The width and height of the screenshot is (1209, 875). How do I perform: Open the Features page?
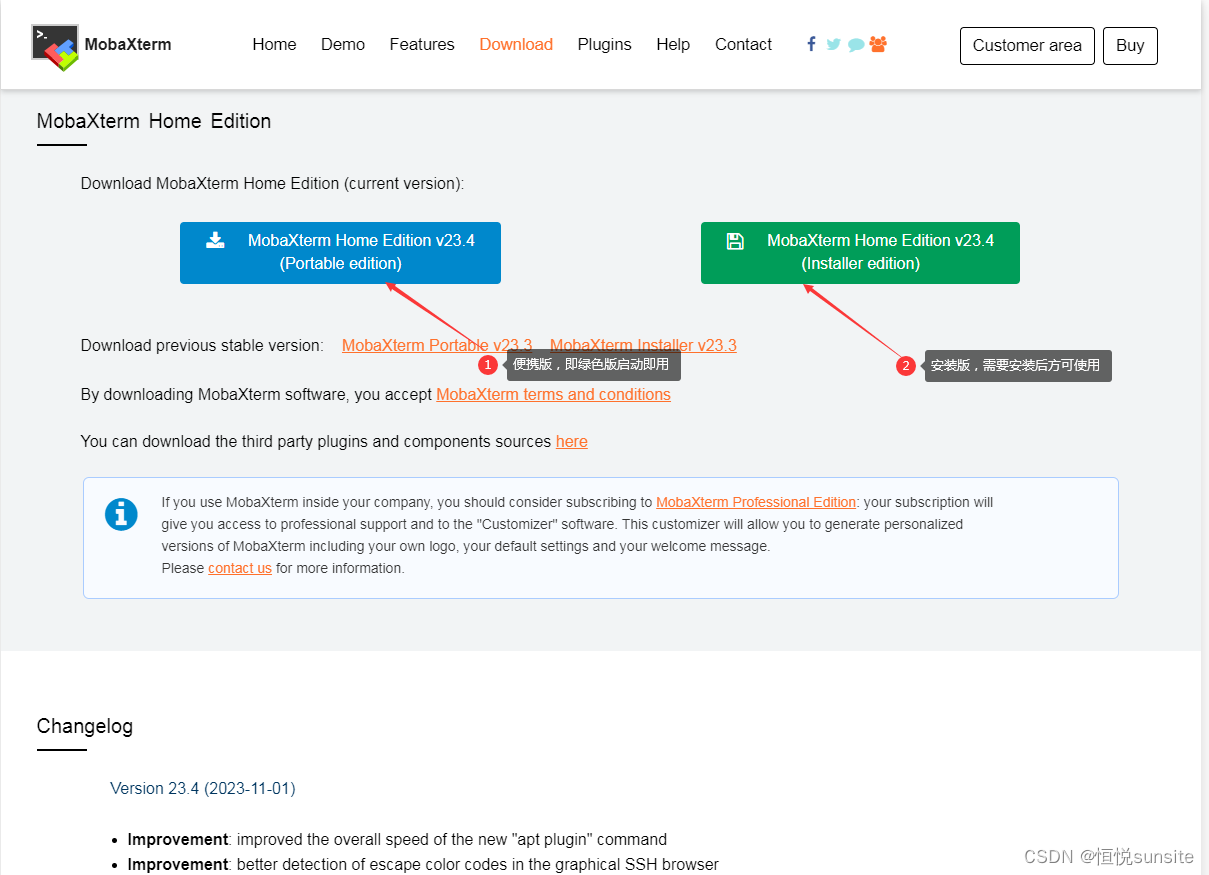(x=422, y=44)
